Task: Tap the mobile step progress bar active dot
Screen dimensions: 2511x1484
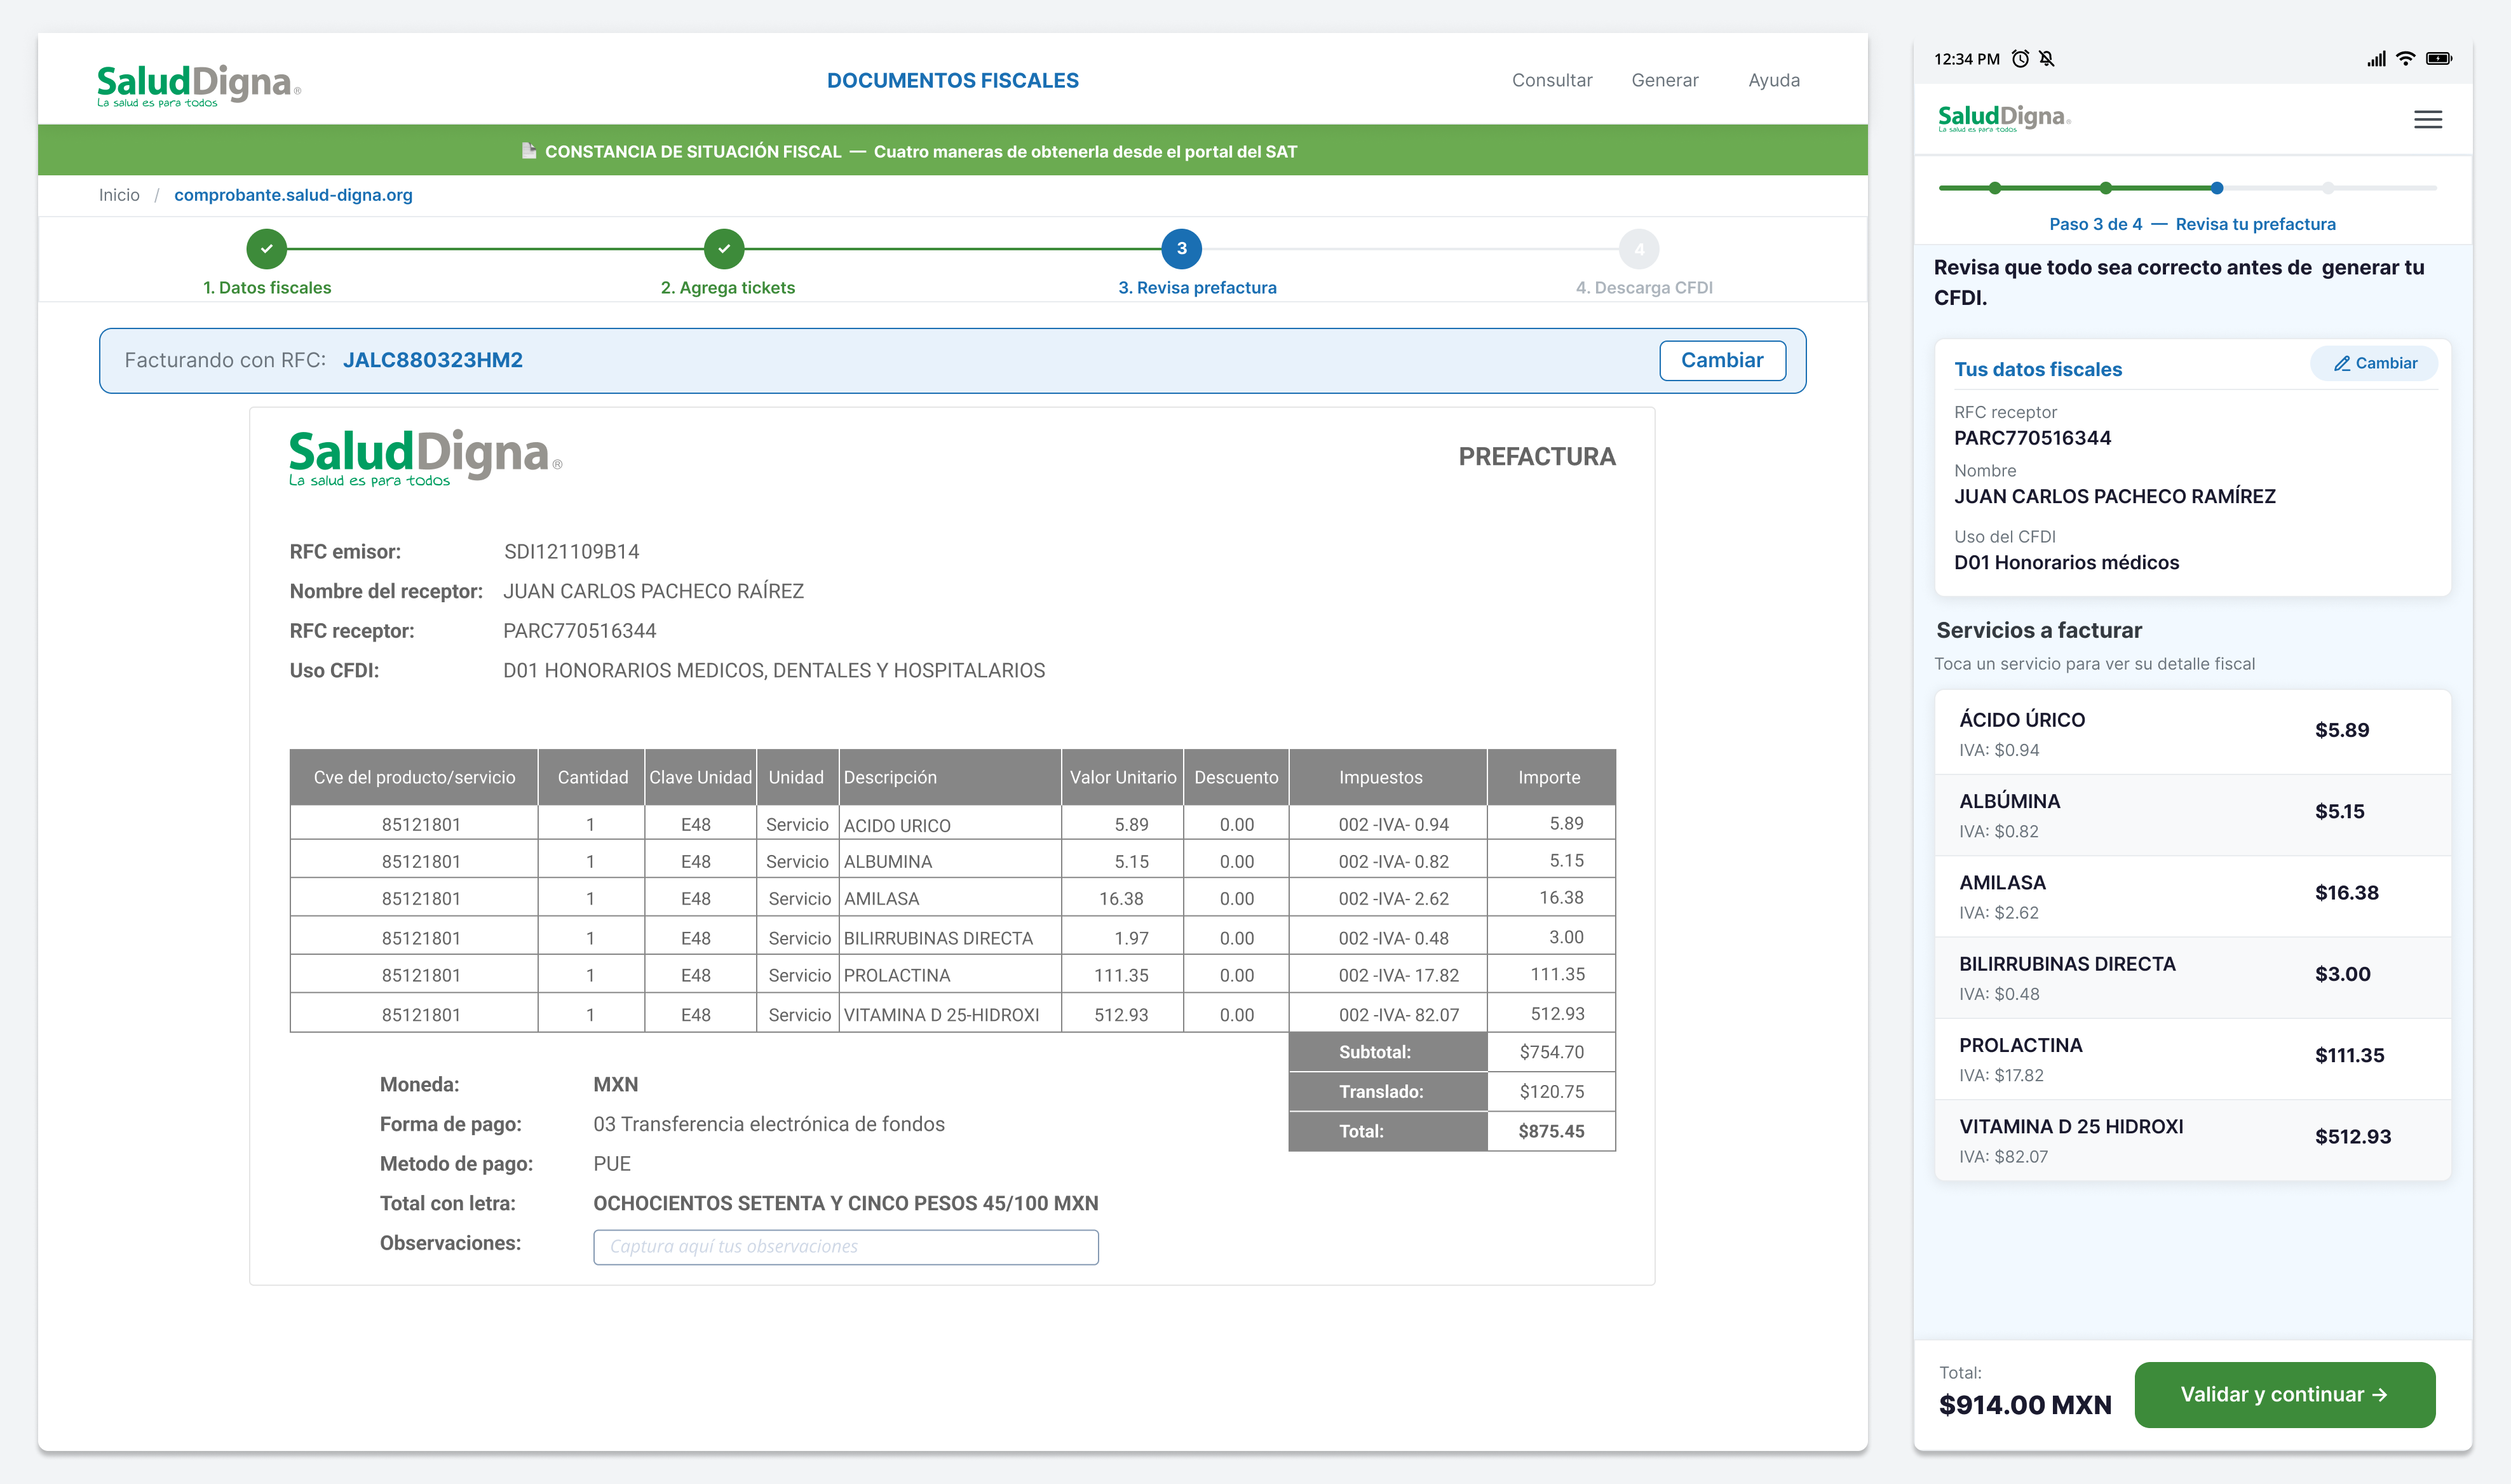Action: (2217, 188)
